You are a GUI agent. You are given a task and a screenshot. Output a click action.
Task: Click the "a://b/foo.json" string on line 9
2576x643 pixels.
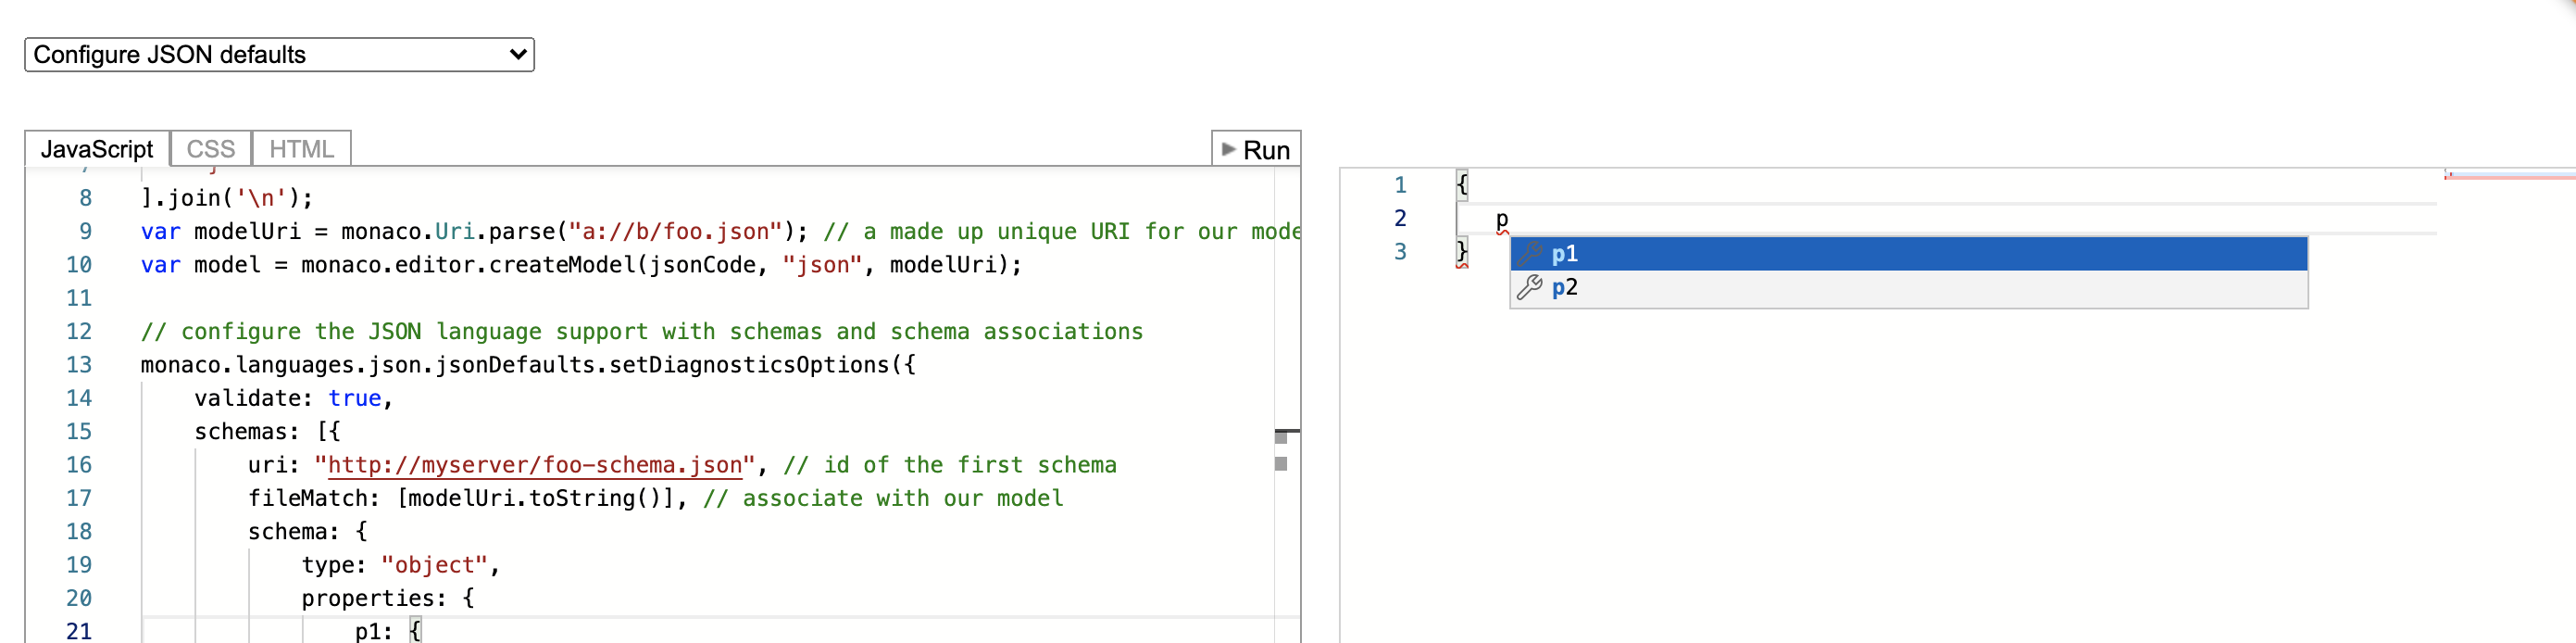coord(675,232)
